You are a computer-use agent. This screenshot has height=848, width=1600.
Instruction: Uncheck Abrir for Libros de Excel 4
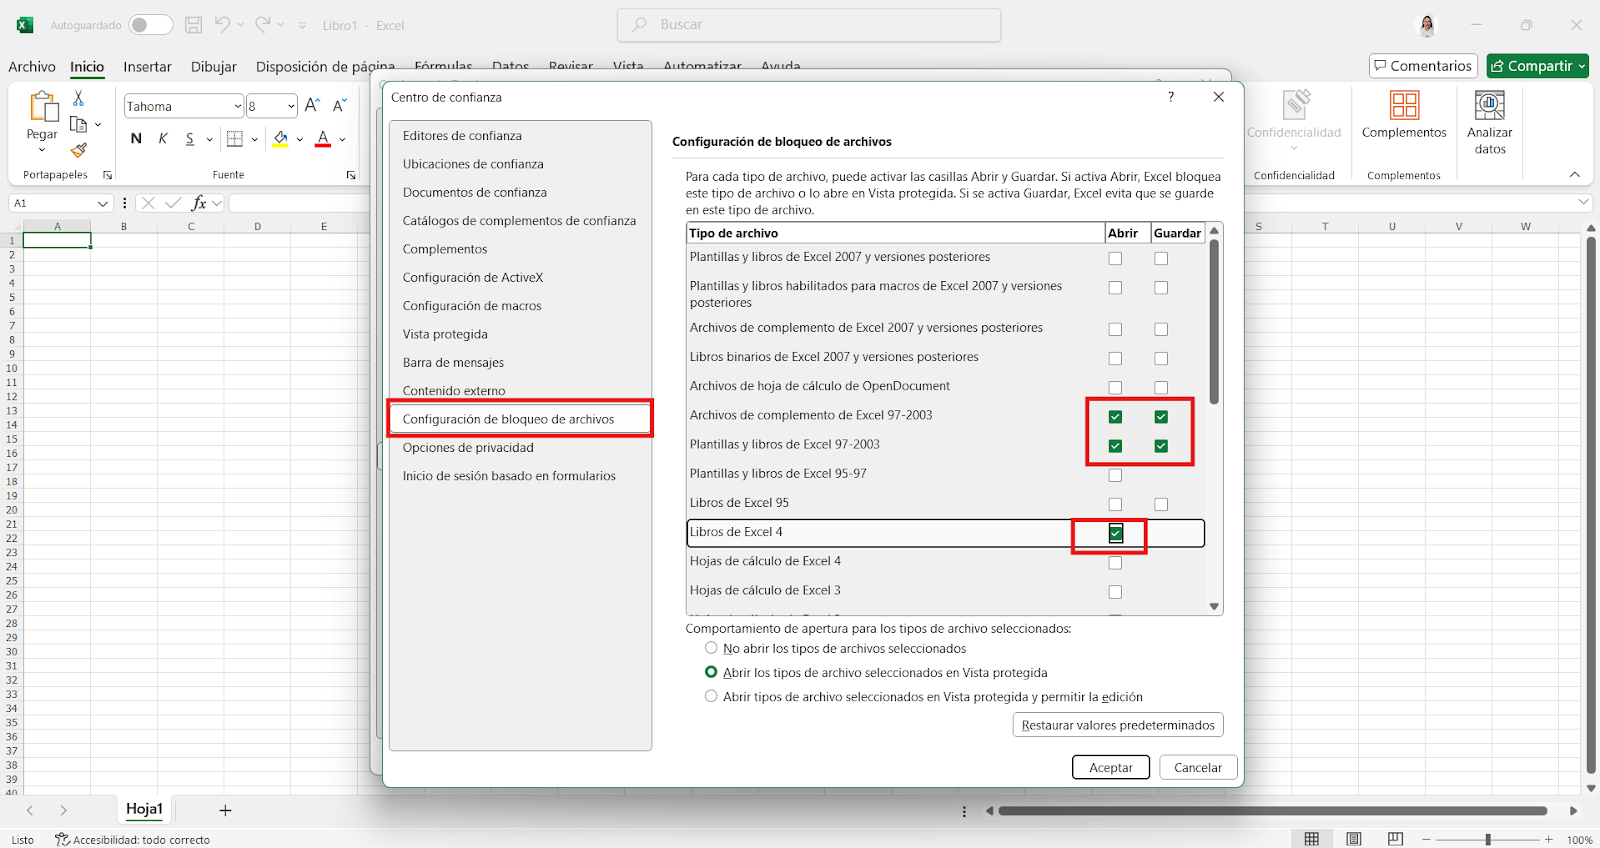click(1115, 534)
